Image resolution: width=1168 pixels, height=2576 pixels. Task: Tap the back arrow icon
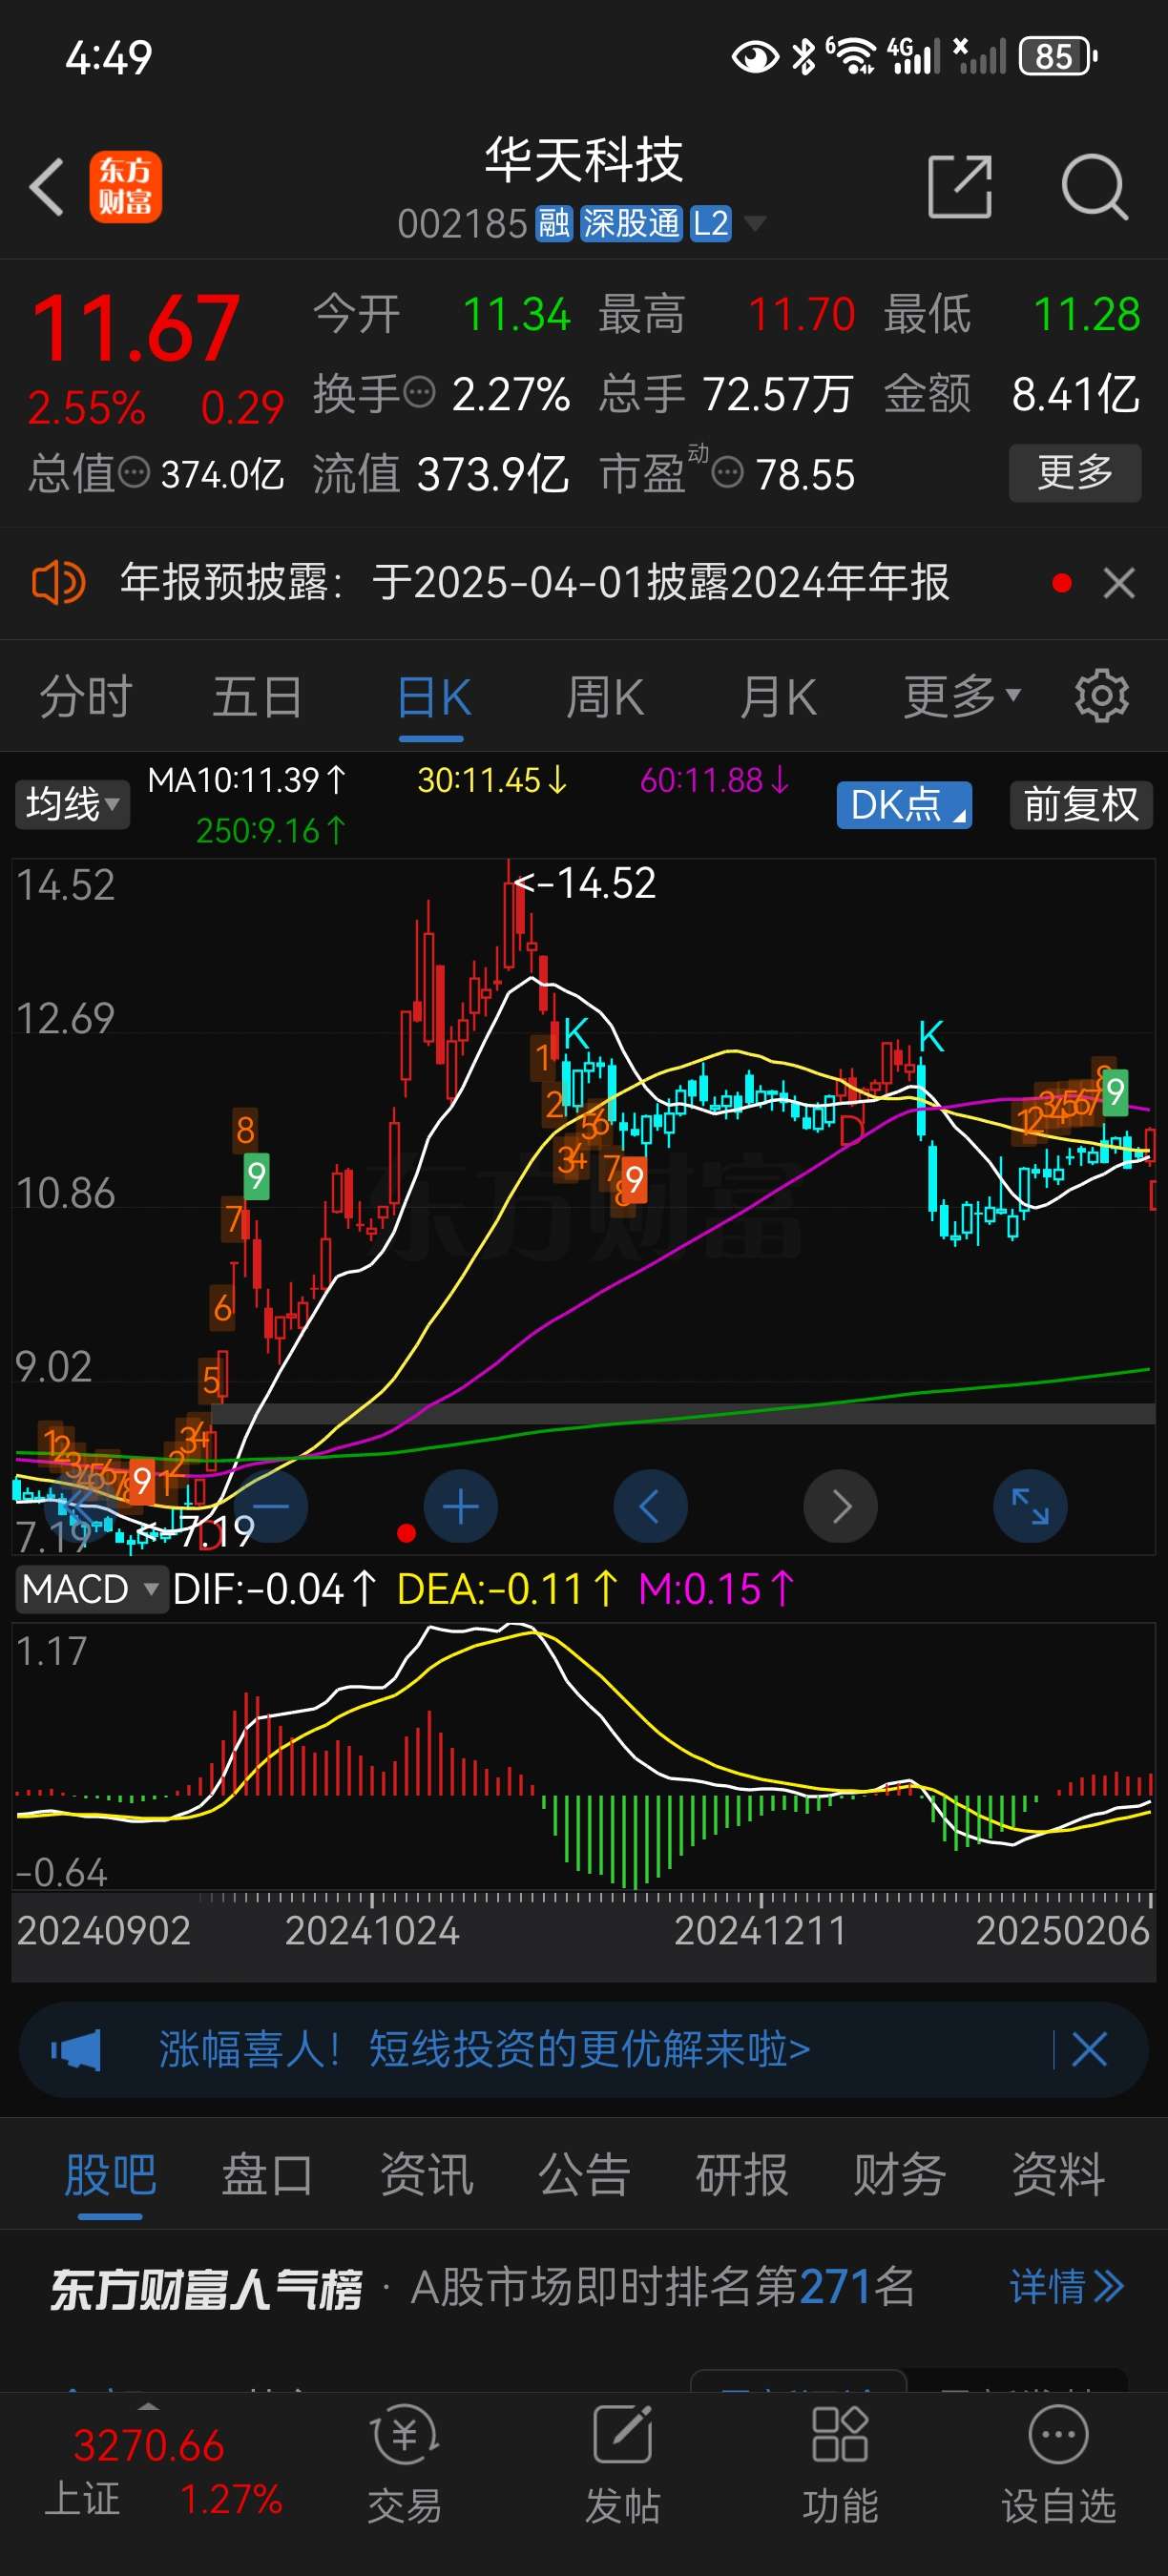click(x=47, y=187)
